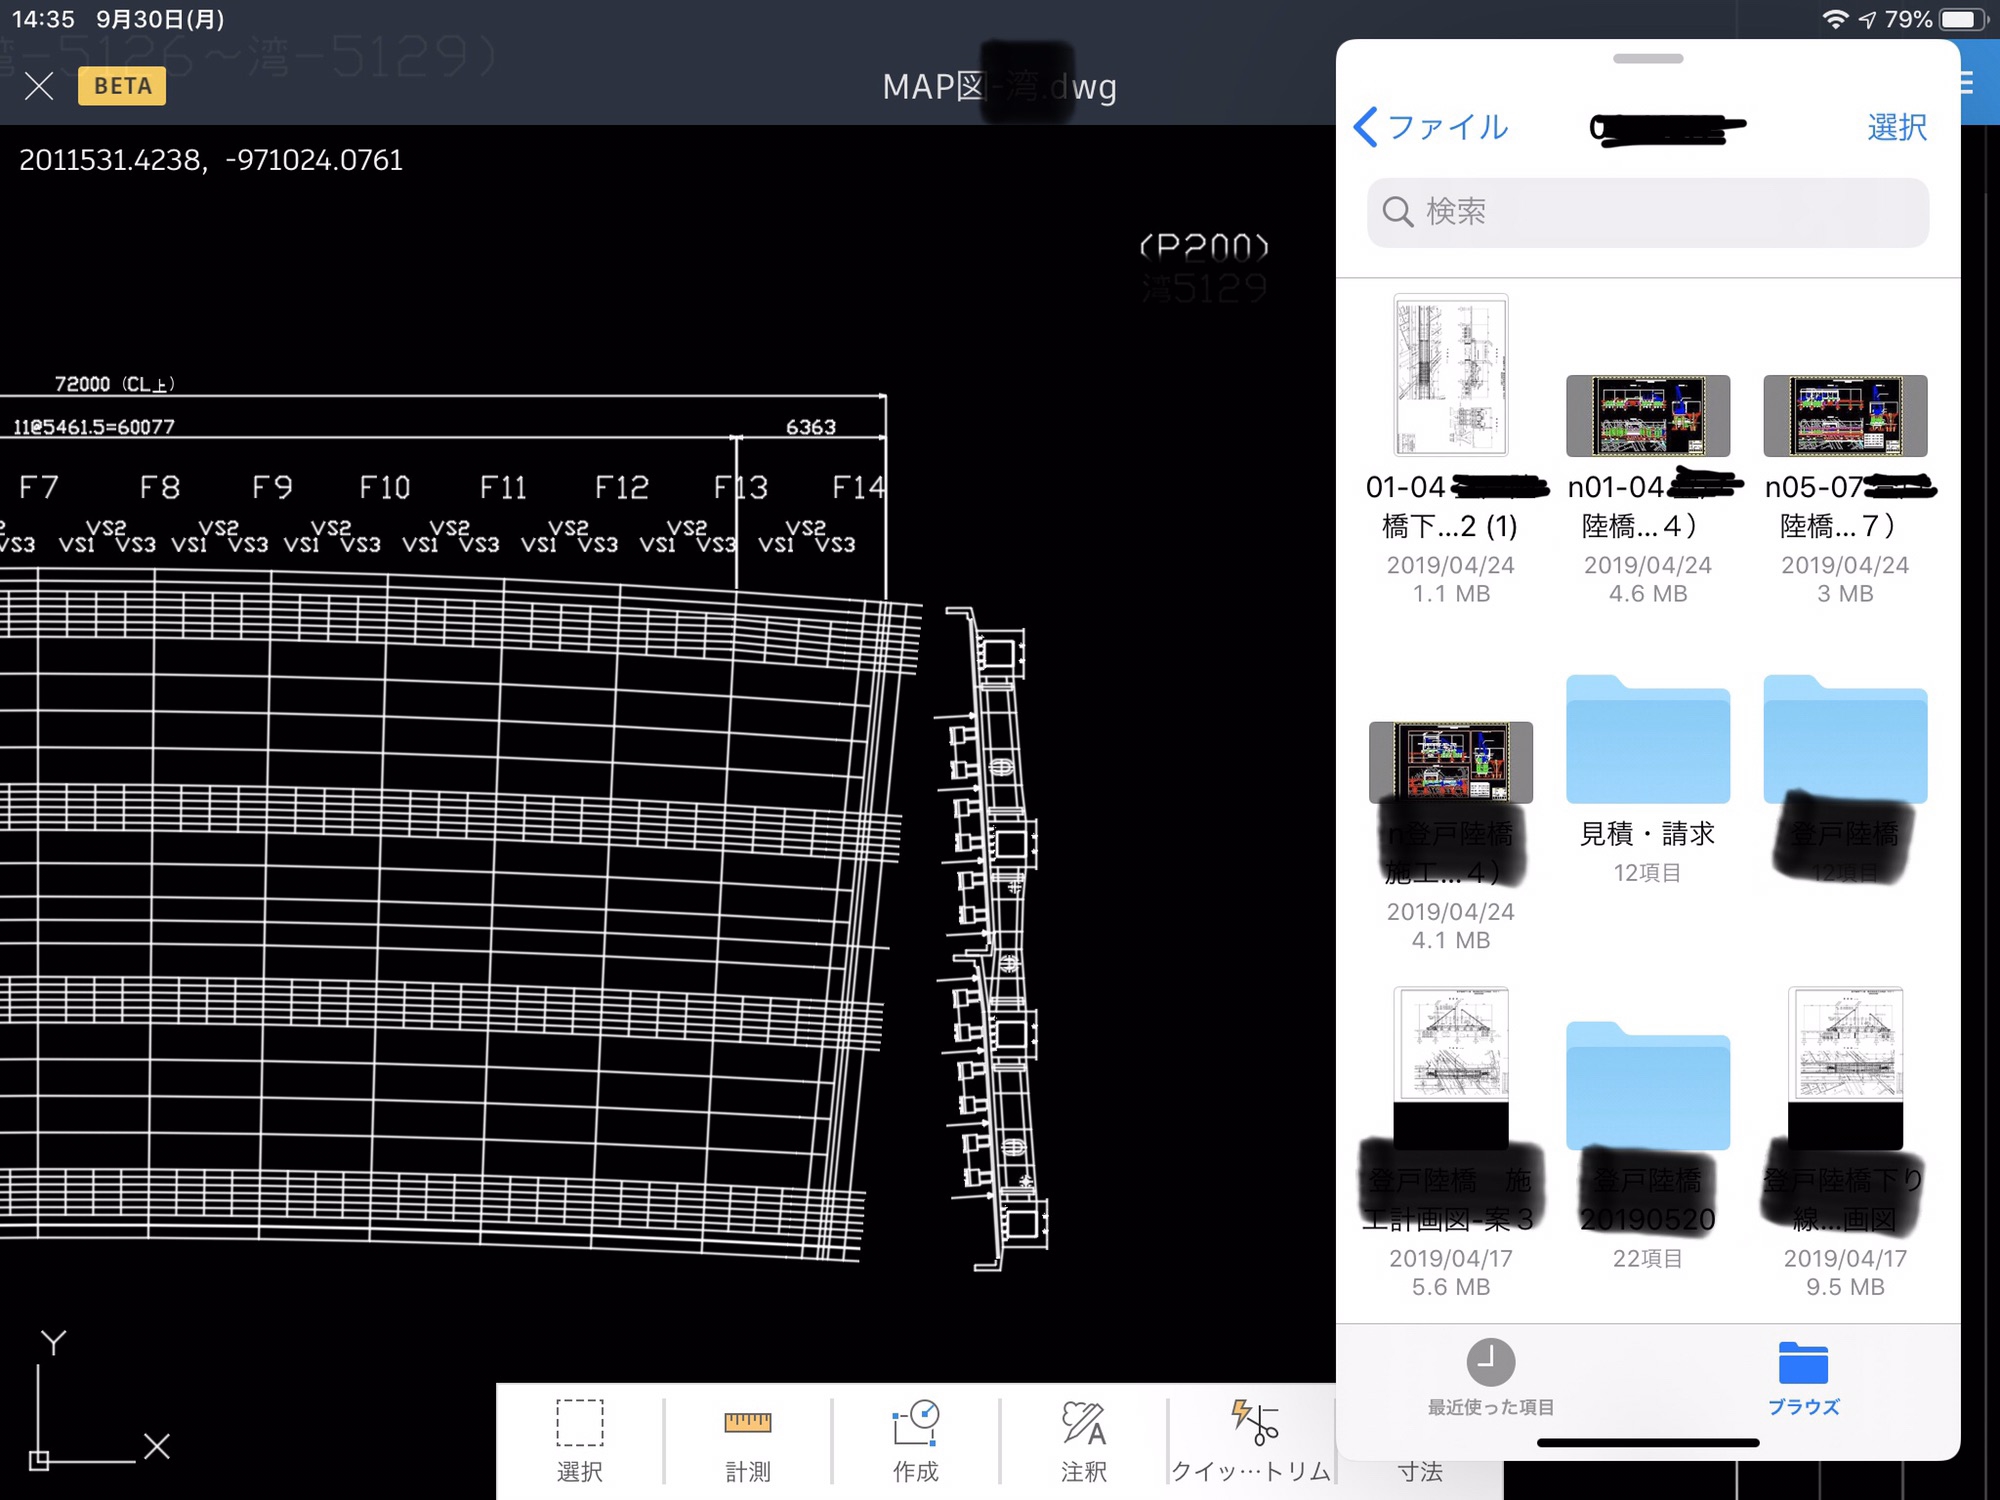This screenshot has width=2000, height=1500.
Task: Open the 9.5 MB document thumbnail
Action: pos(1845,1068)
